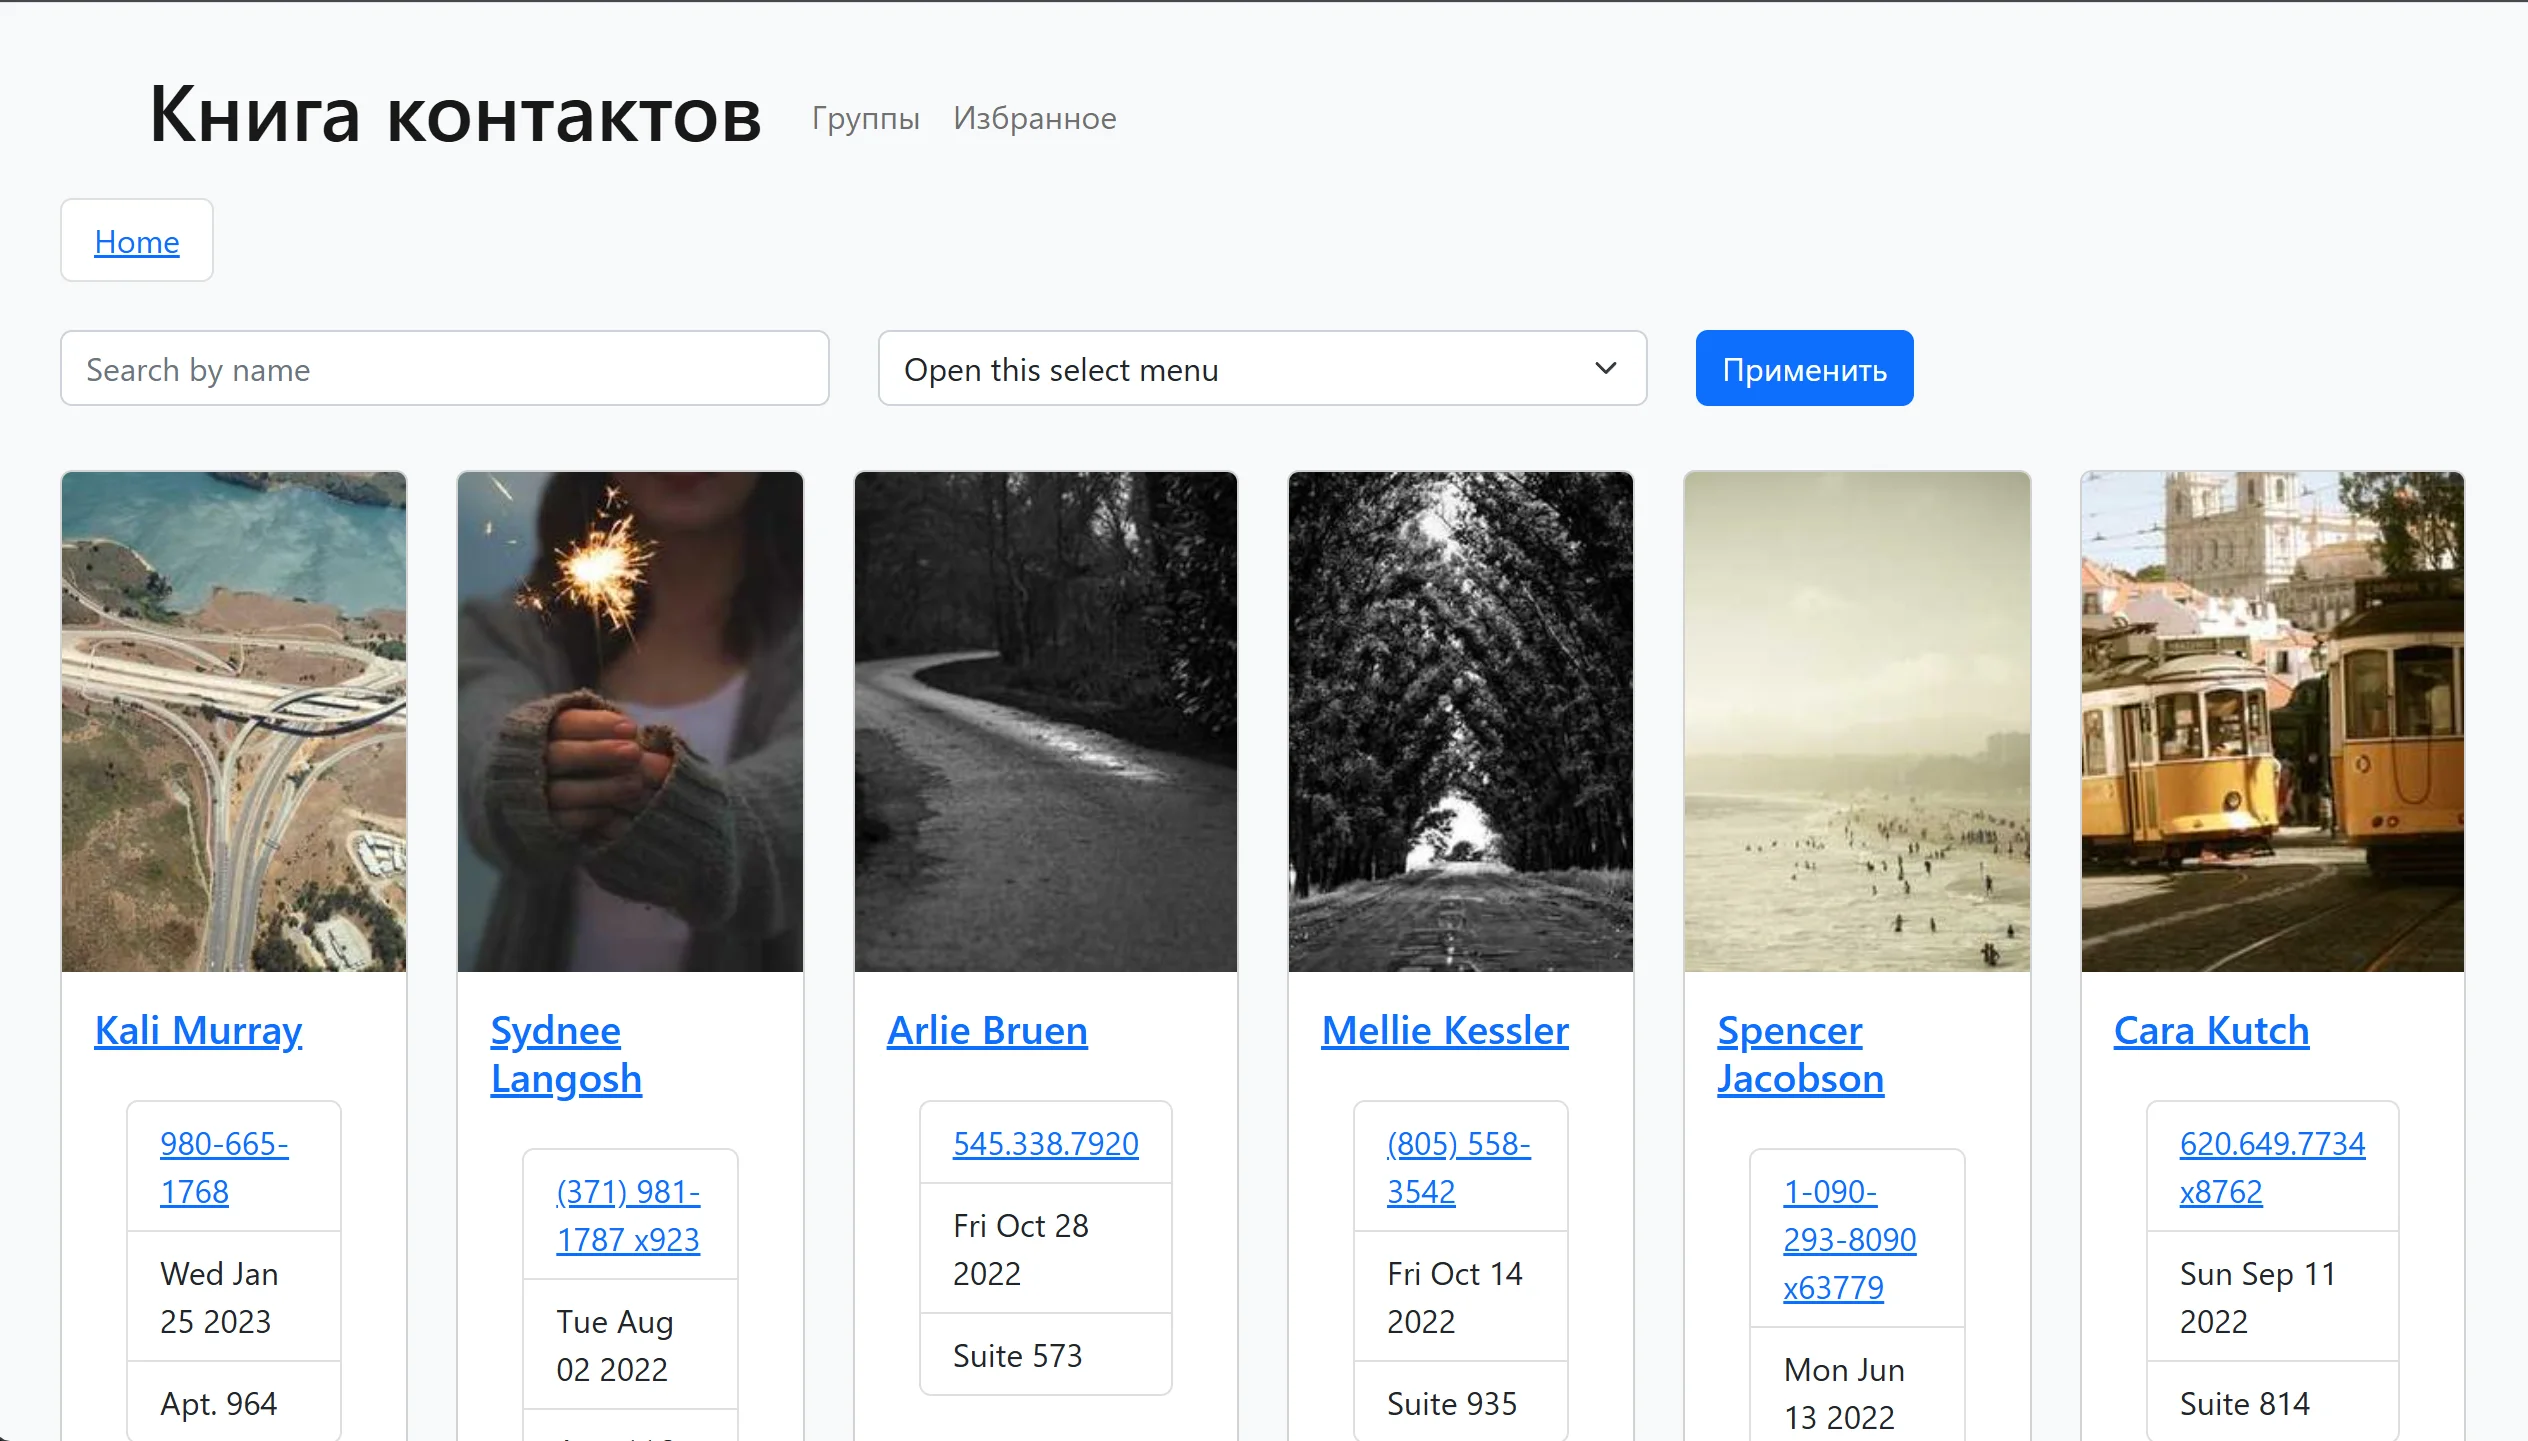Open Mellie Kessler's tree tunnel photo

click(1460, 721)
